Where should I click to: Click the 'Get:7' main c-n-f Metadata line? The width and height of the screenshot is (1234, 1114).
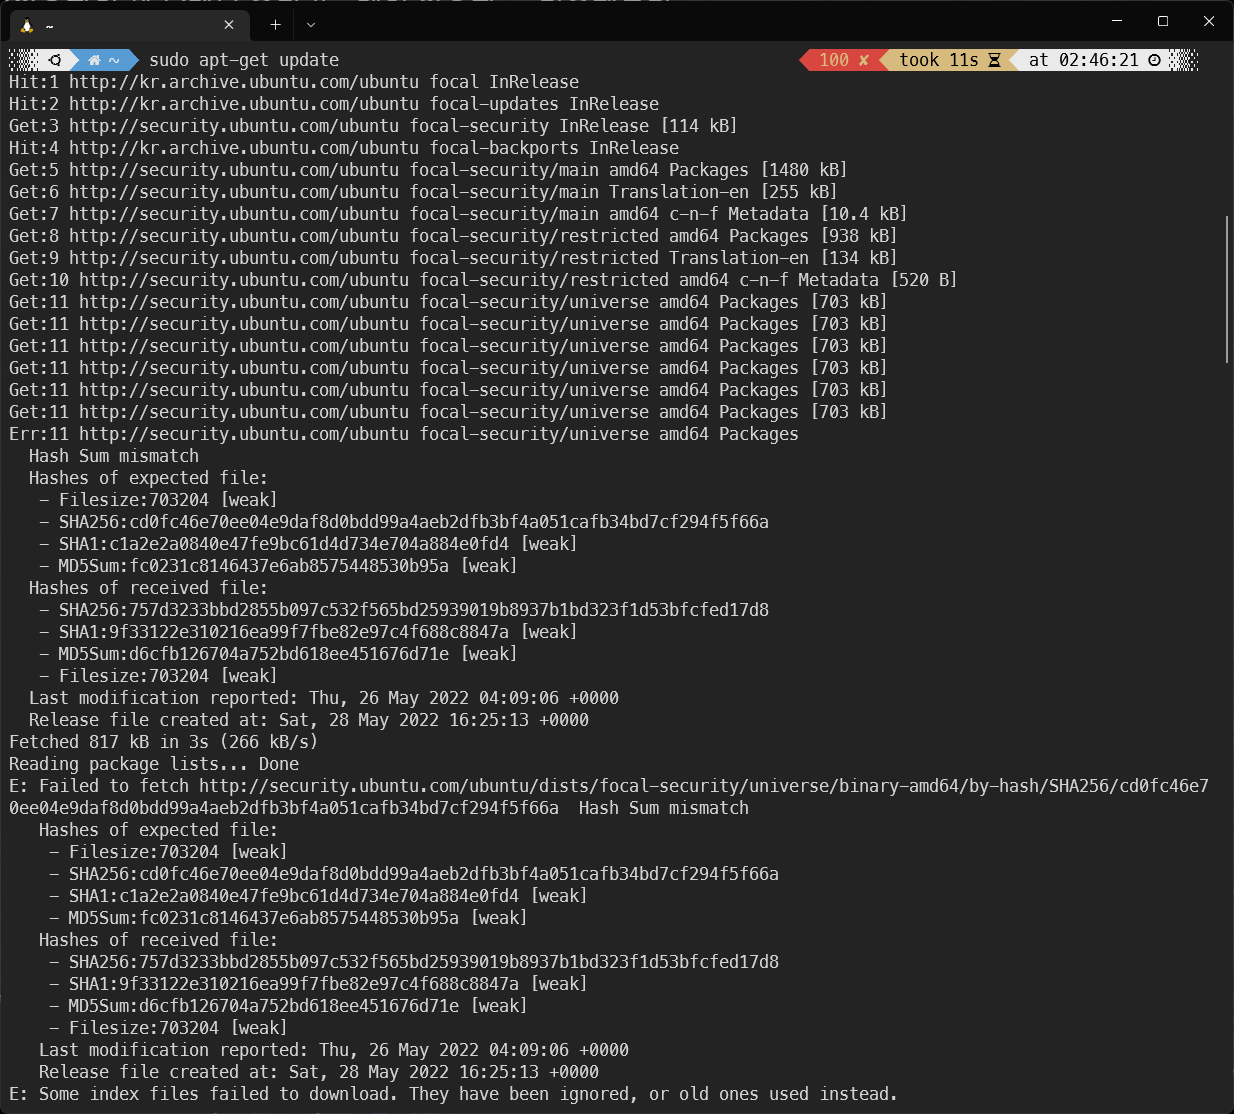click(458, 214)
